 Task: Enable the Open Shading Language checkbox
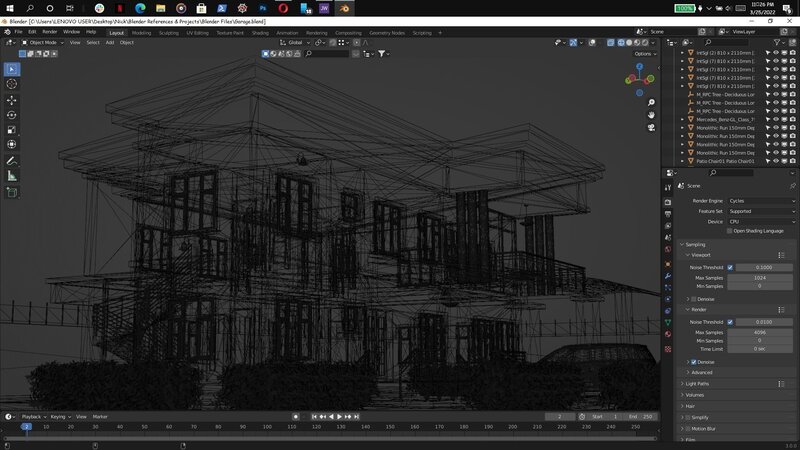pyautogui.click(x=731, y=231)
